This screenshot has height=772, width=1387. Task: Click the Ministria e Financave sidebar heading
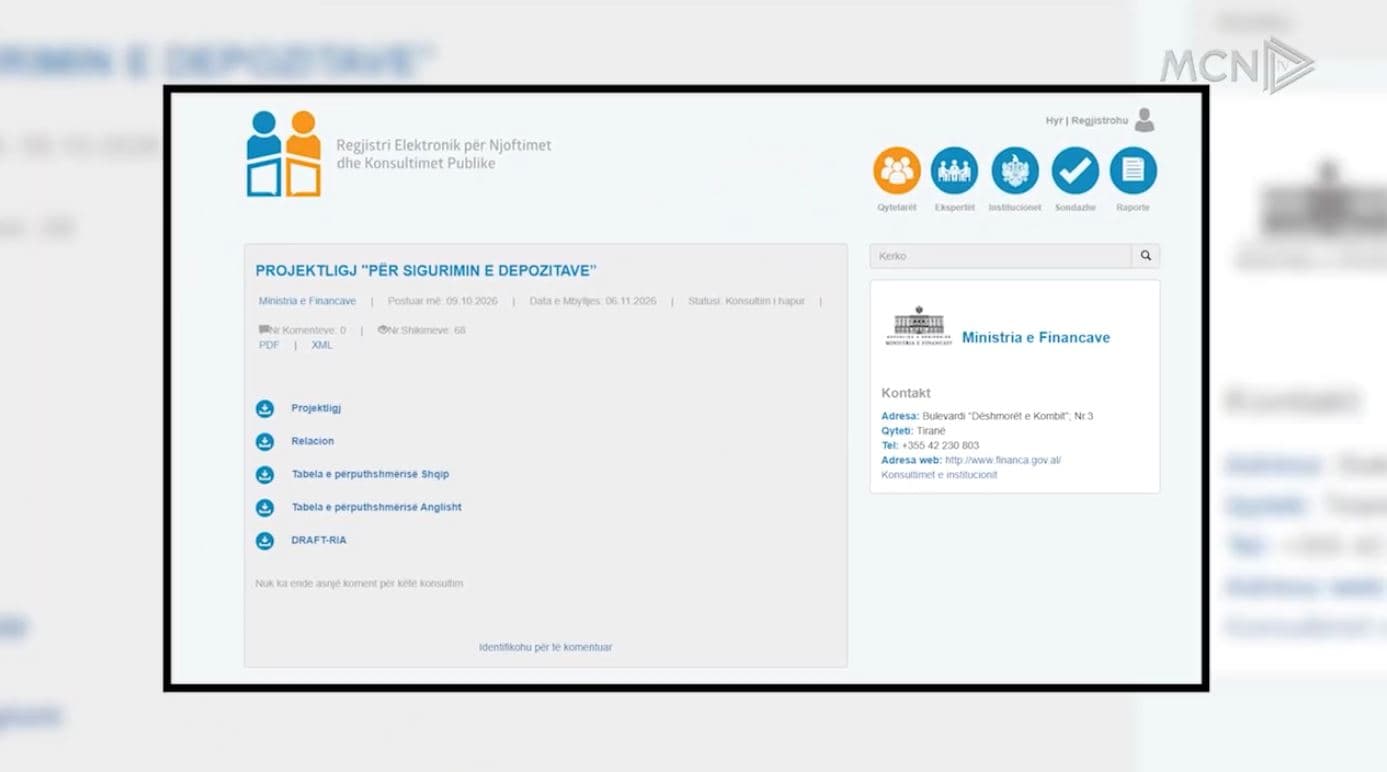(1036, 337)
